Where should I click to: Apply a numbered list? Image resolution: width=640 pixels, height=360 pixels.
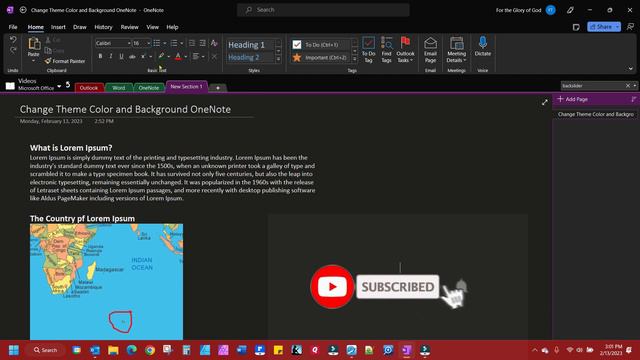pyautogui.click(x=174, y=43)
